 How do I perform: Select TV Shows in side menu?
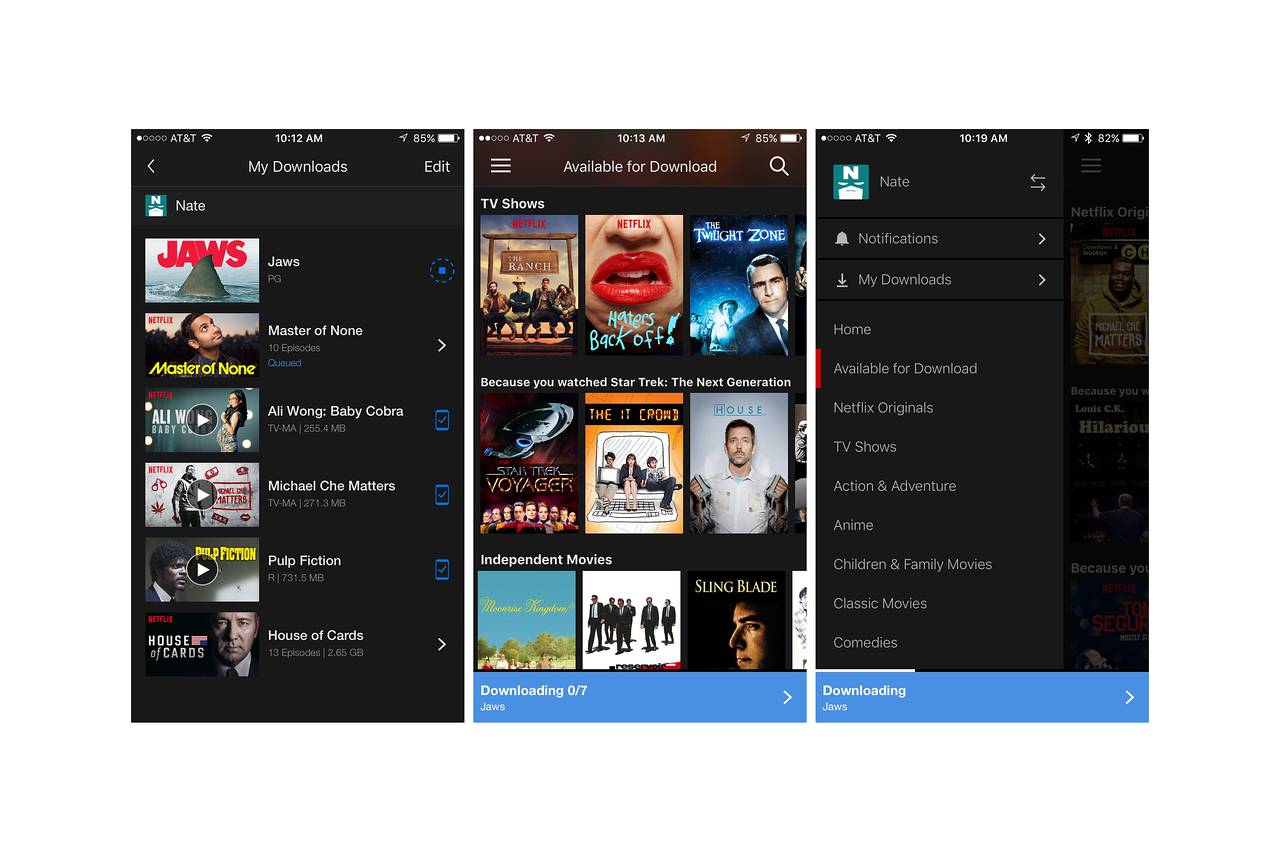coord(865,446)
